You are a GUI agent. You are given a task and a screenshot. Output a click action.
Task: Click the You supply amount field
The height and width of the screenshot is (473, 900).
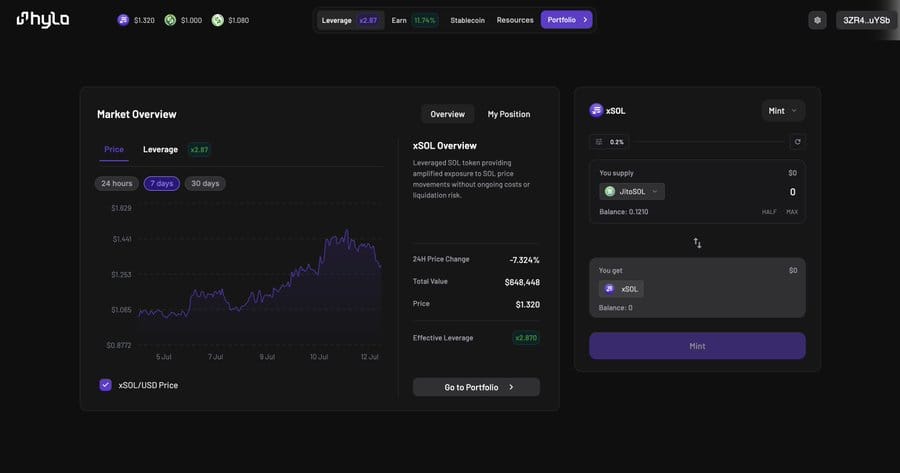coord(792,192)
